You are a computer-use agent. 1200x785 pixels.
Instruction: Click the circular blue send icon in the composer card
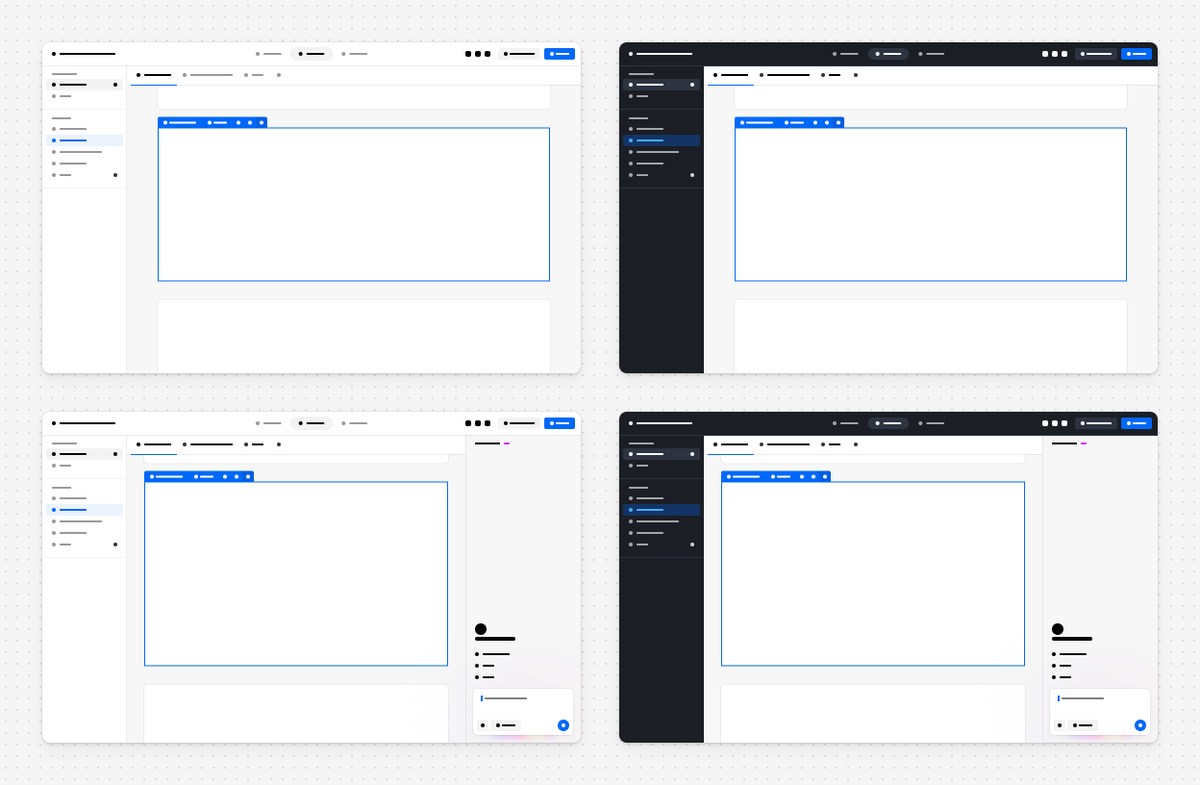pyautogui.click(x=564, y=725)
